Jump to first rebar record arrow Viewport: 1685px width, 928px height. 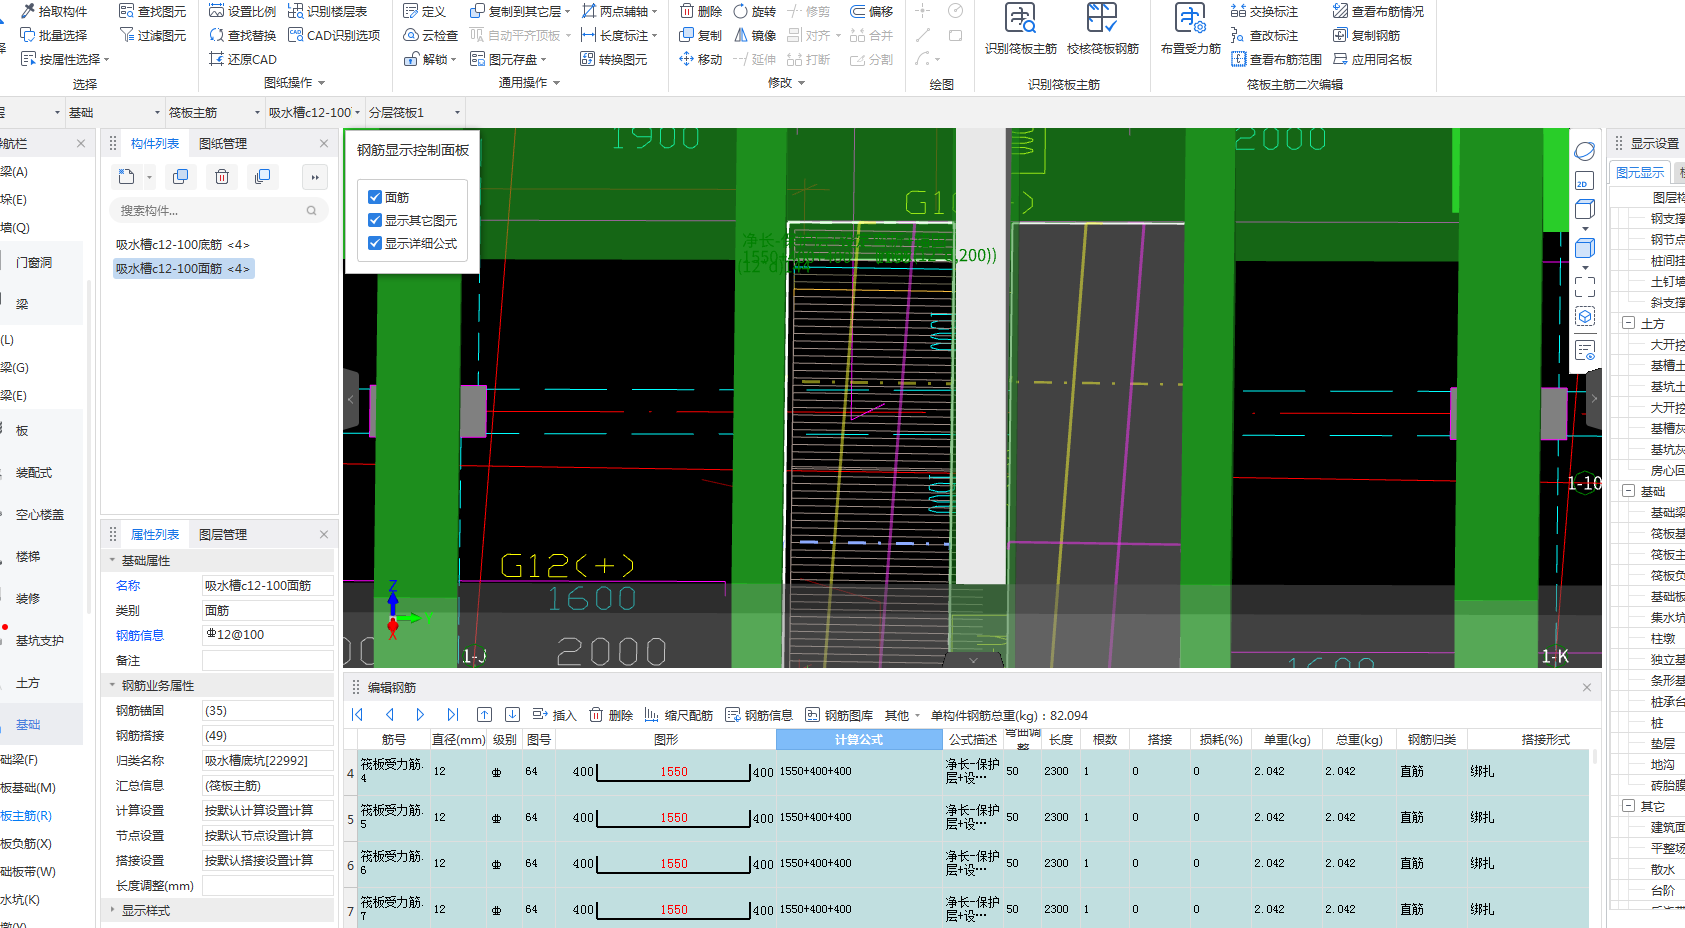point(357,715)
